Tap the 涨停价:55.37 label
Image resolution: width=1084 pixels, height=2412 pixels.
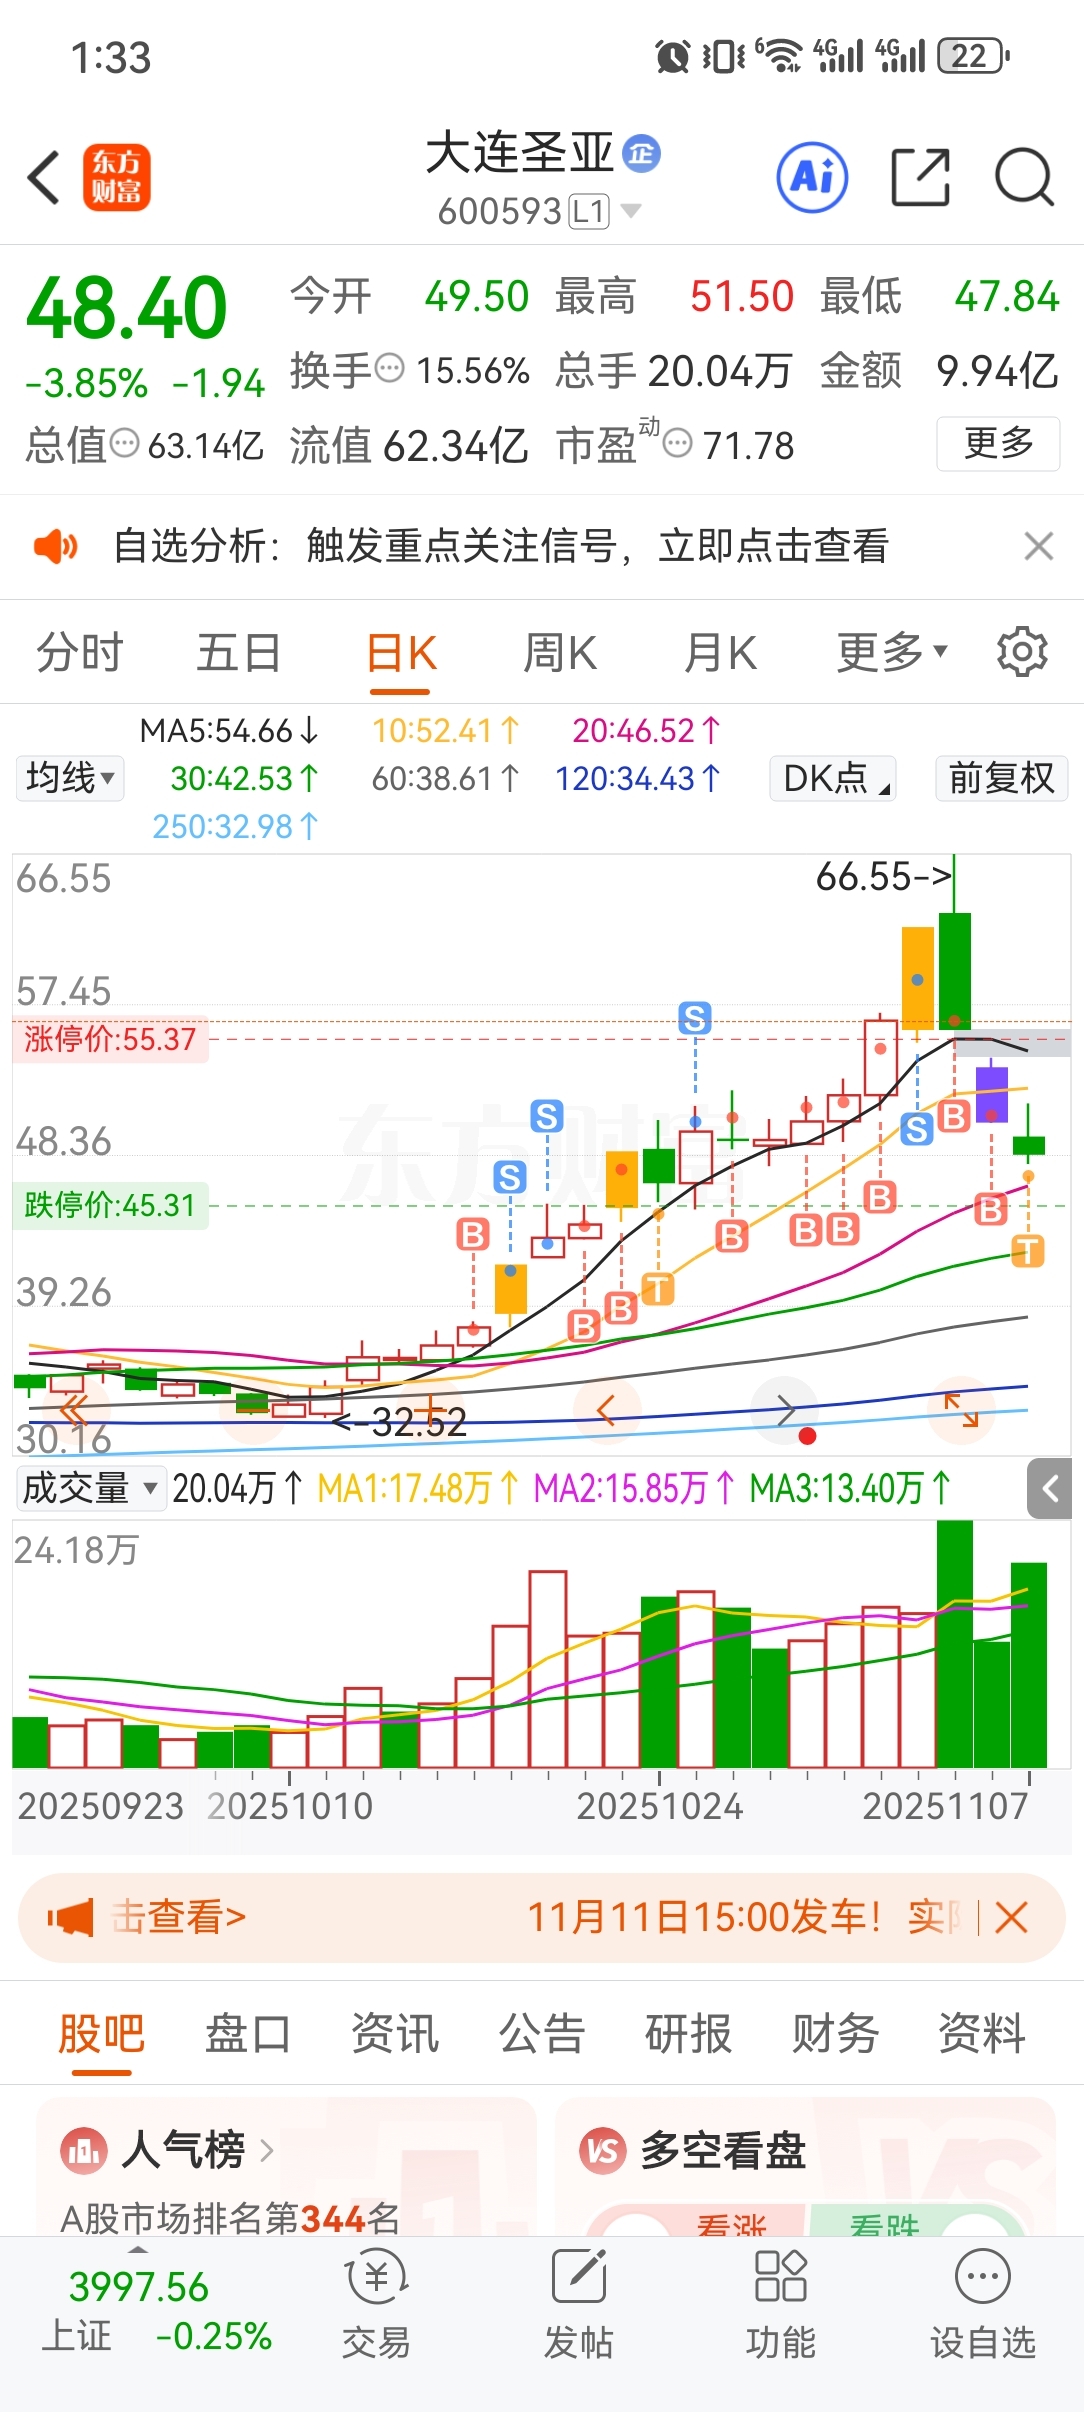tap(110, 1039)
